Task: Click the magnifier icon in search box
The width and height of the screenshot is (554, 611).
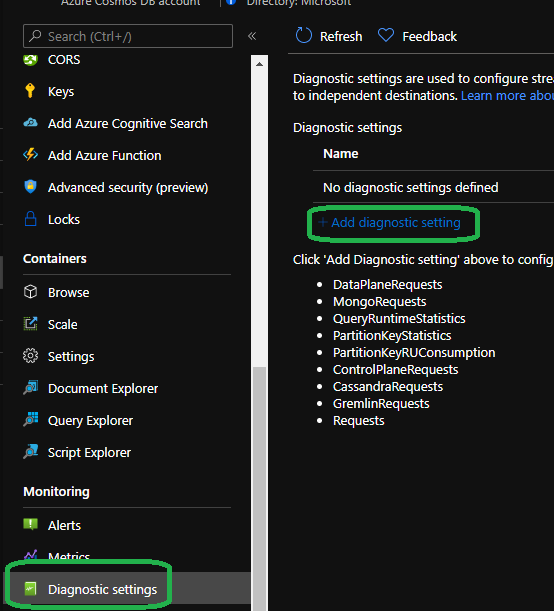Action: click(35, 36)
